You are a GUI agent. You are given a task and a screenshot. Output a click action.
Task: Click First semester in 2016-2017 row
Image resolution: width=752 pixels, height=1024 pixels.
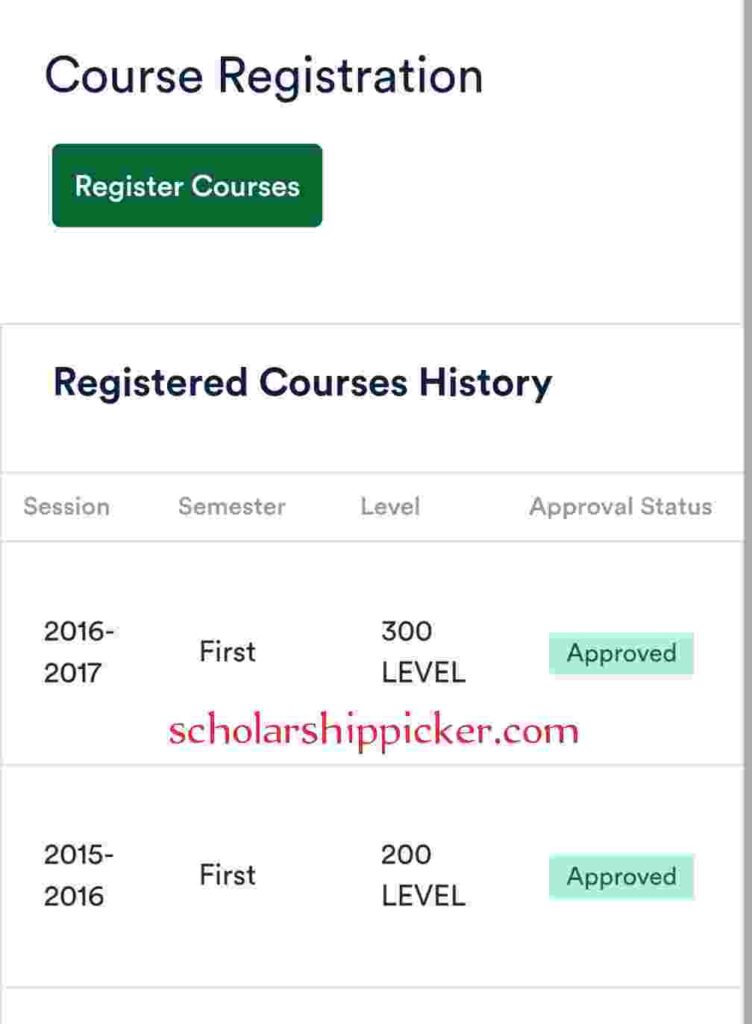pyautogui.click(x=228, y=652)
